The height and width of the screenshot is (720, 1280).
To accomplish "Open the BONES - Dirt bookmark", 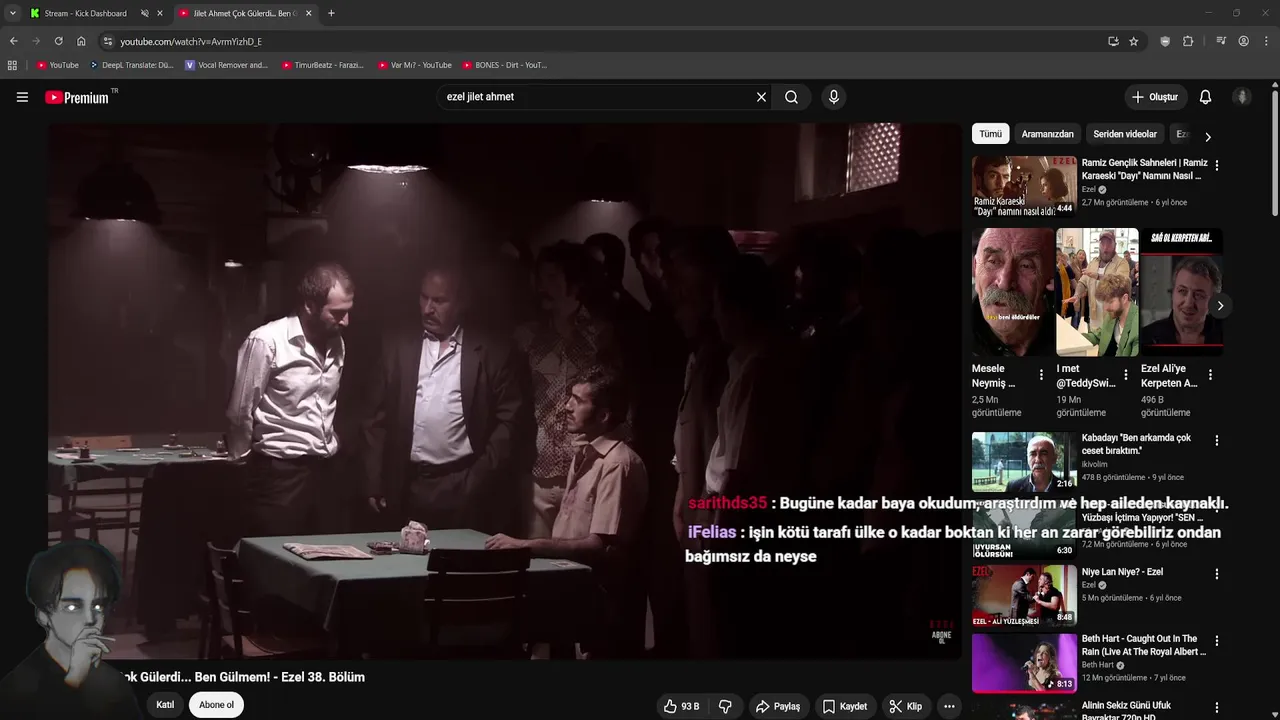I will [x=504, y=65].
